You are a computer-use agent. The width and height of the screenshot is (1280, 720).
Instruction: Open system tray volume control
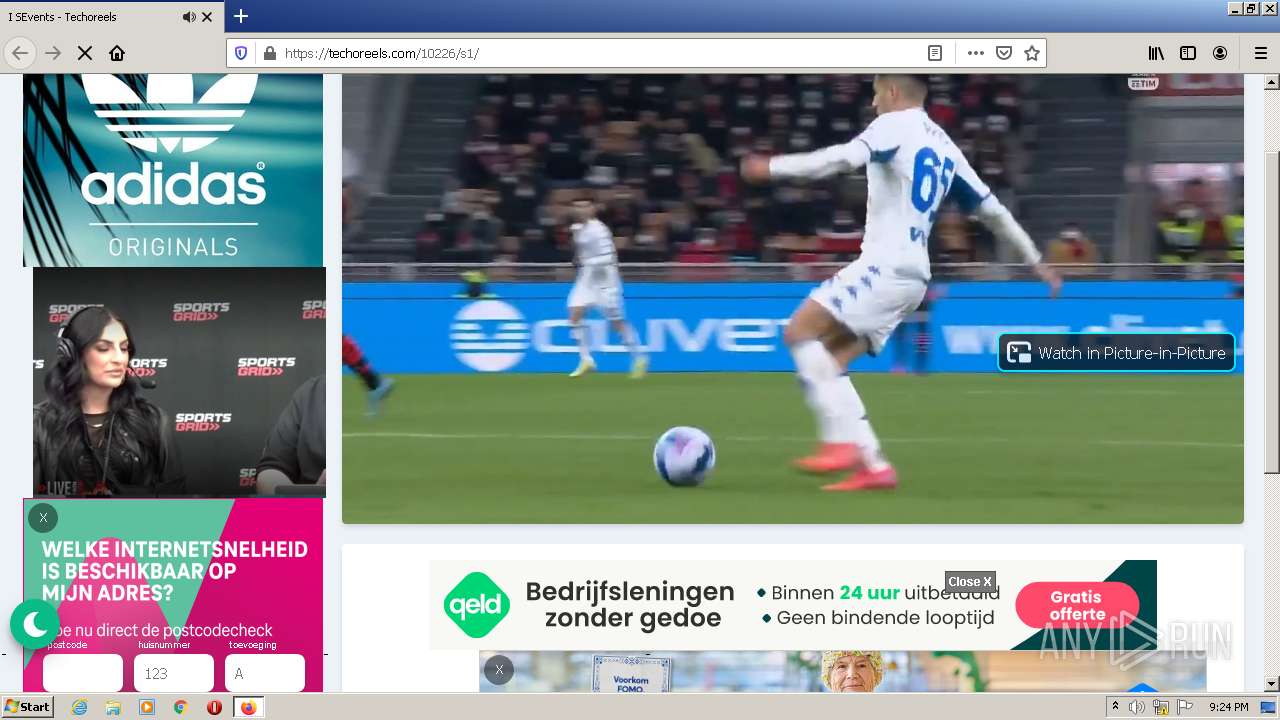[x=1137, y=707]
